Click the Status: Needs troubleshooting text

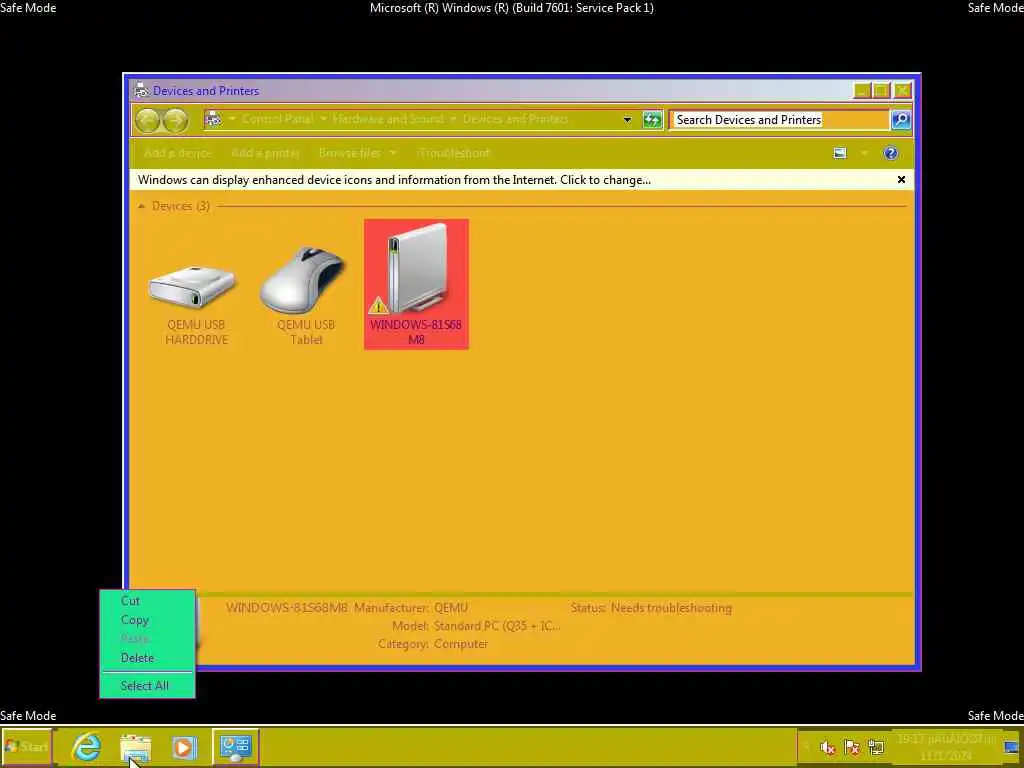click(651, 608)
